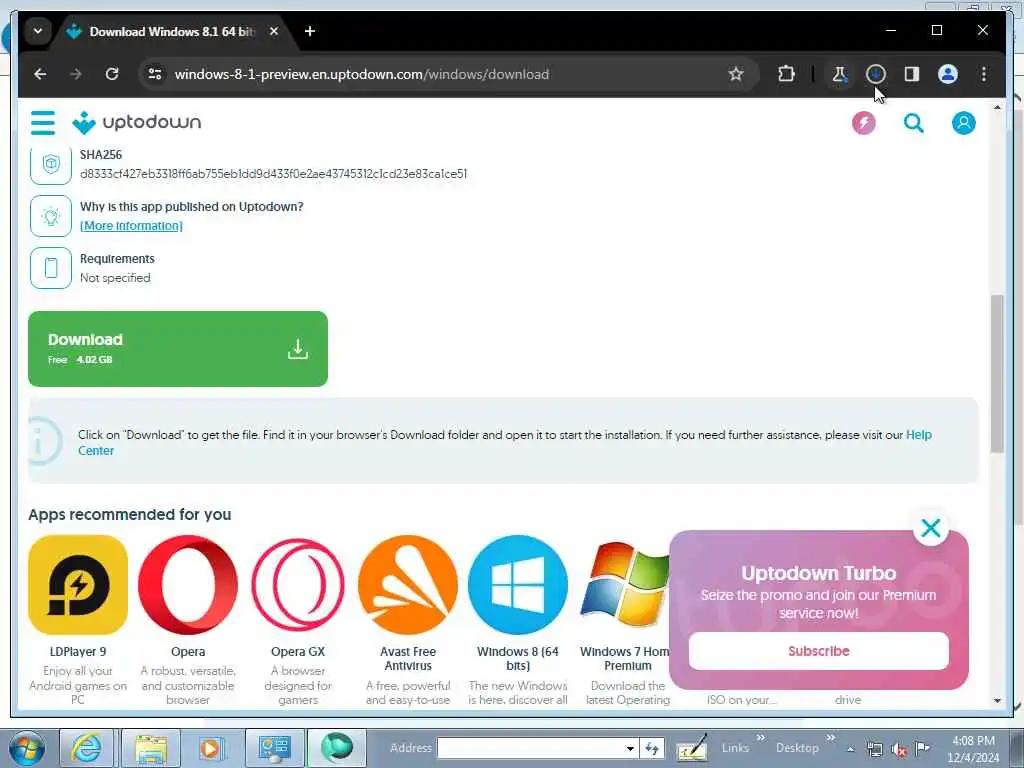Click the muted volume tray icon
Screen dimensions: 1024x768
click(x=899, y=749)
